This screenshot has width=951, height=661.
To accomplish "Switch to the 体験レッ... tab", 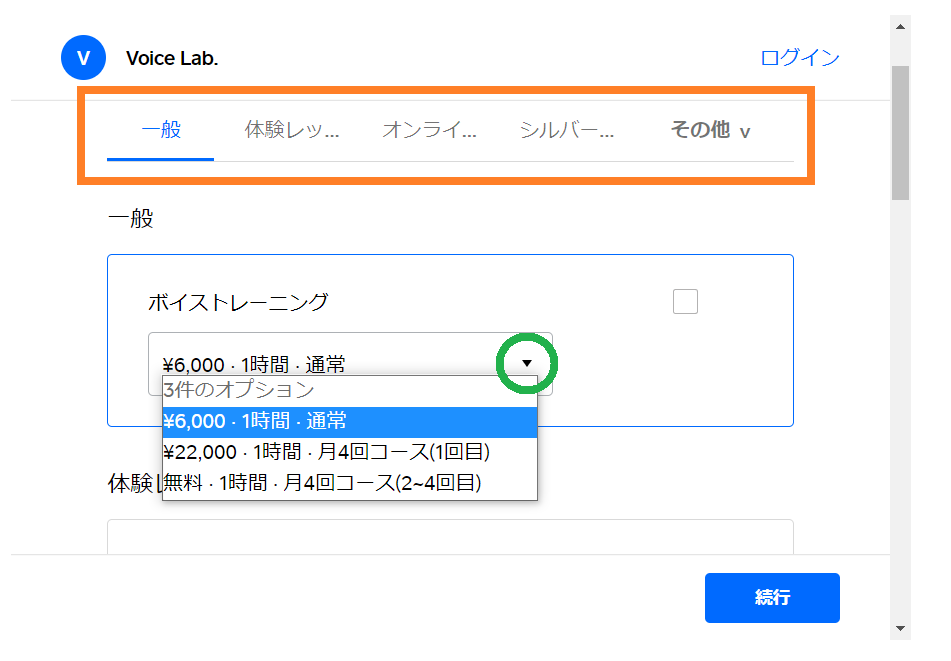I will pos(292,130).
